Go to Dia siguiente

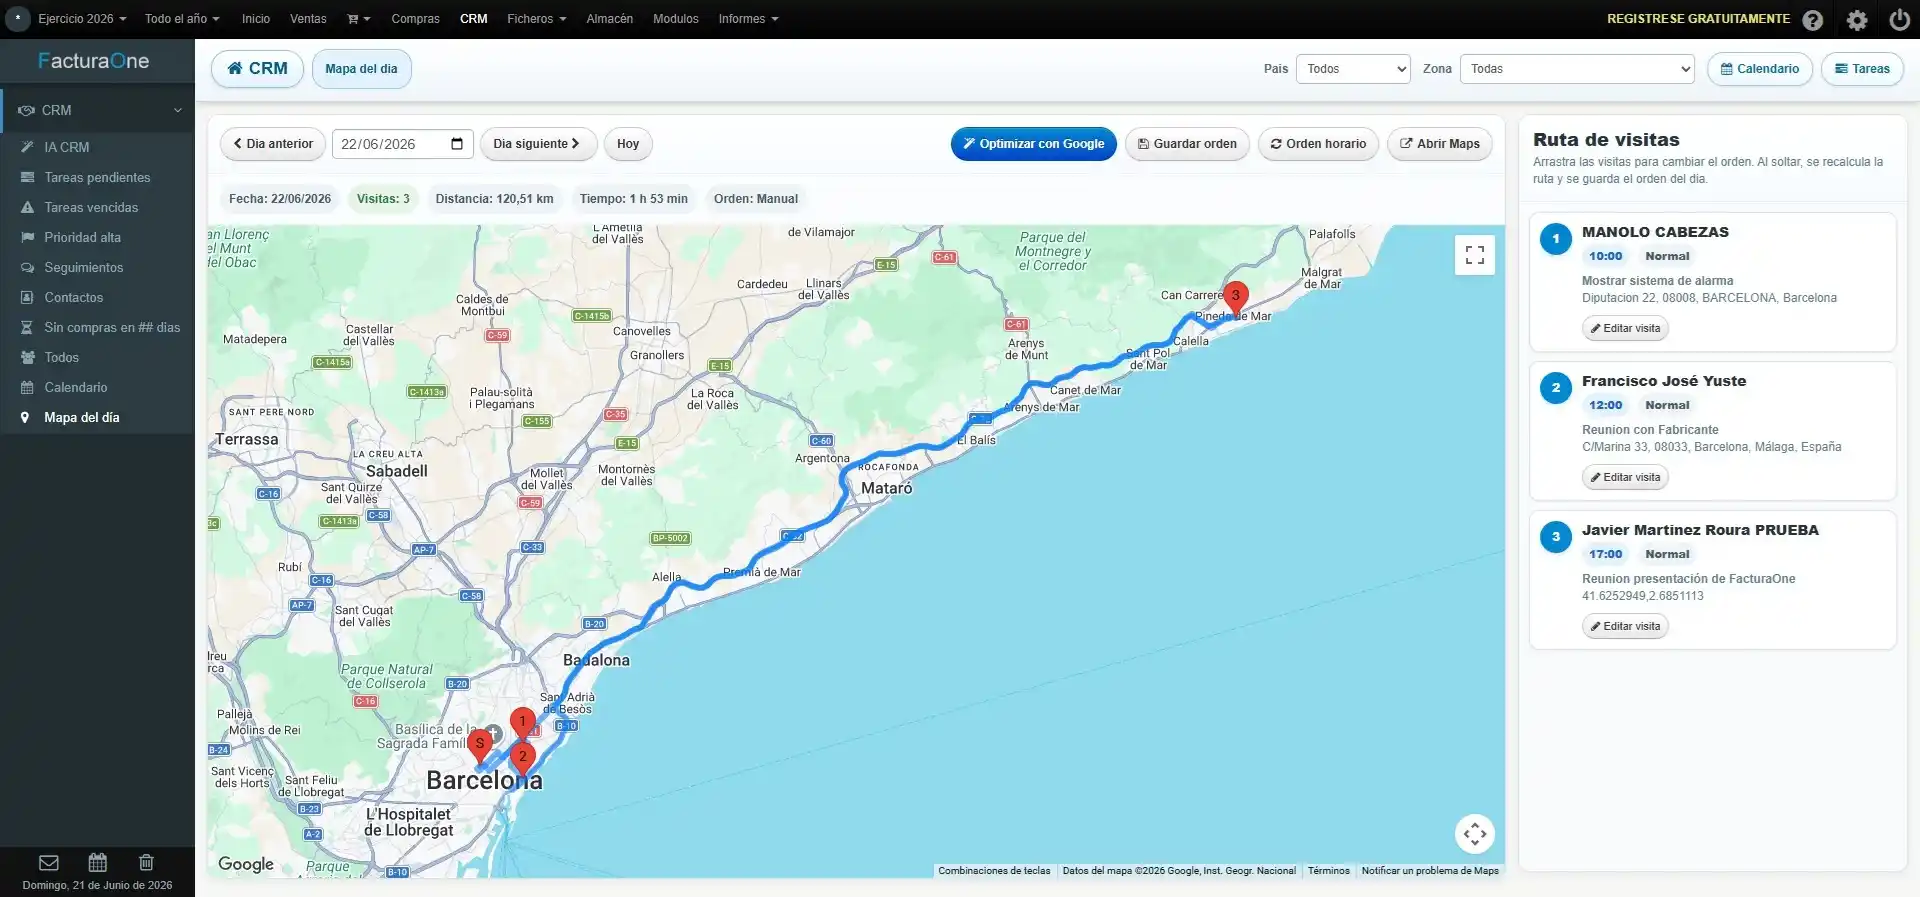tap(538, 144)
